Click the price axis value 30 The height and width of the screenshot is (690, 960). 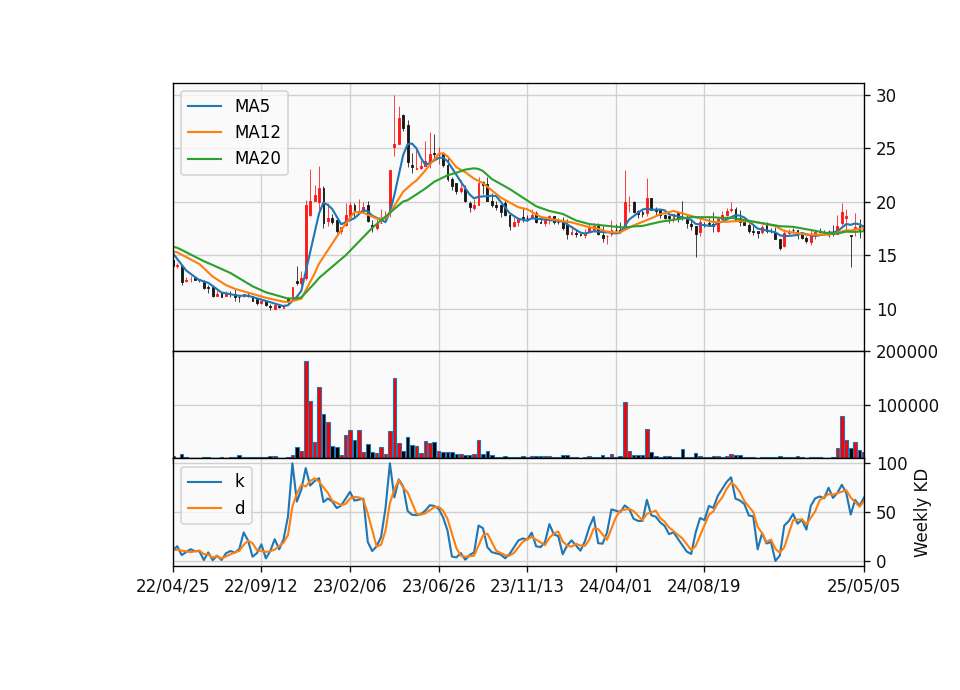point(886,96)
